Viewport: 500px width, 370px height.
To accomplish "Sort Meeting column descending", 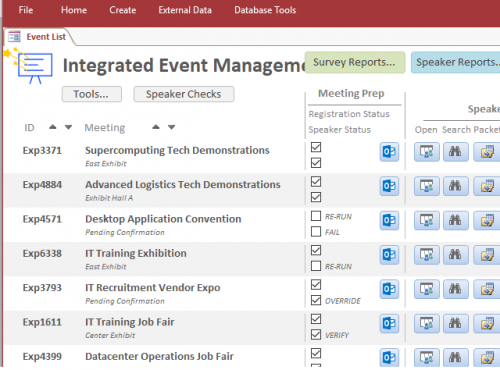I will coord(171,127).
